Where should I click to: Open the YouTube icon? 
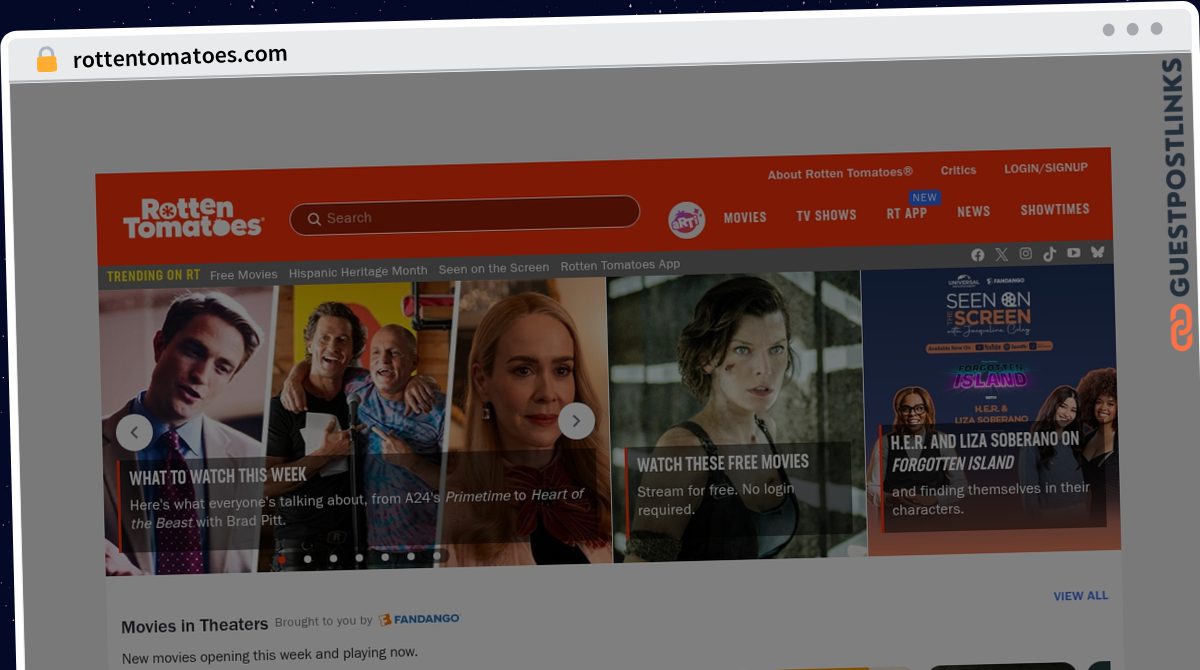pyautogui.click(x=1073, y=253)
